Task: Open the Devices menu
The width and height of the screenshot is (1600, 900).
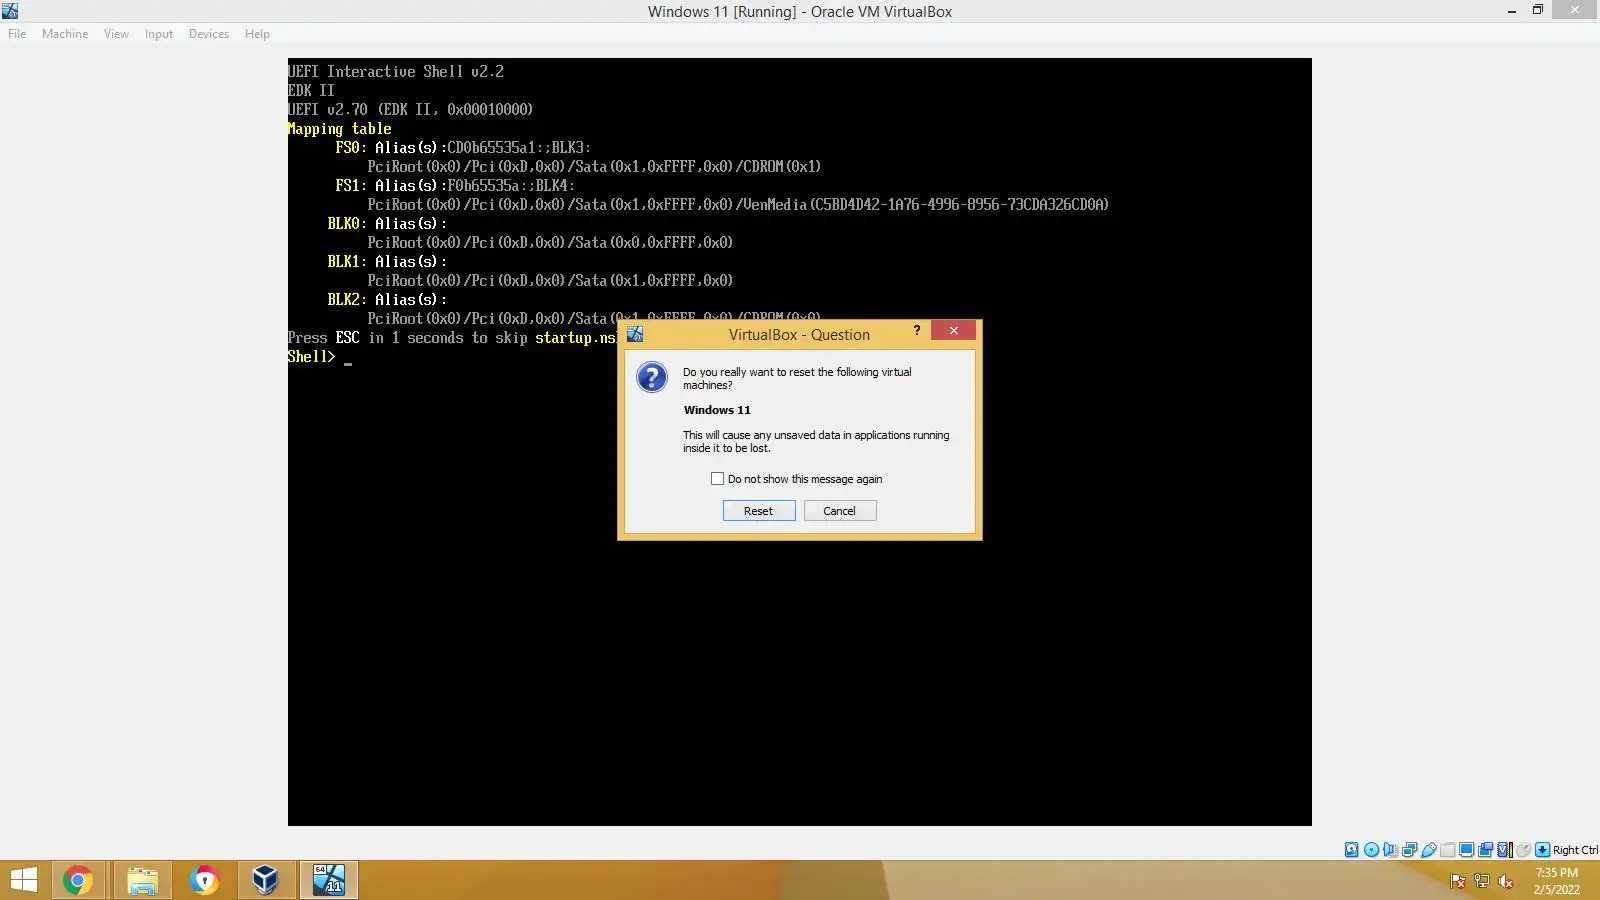Action: click(209, 34)
